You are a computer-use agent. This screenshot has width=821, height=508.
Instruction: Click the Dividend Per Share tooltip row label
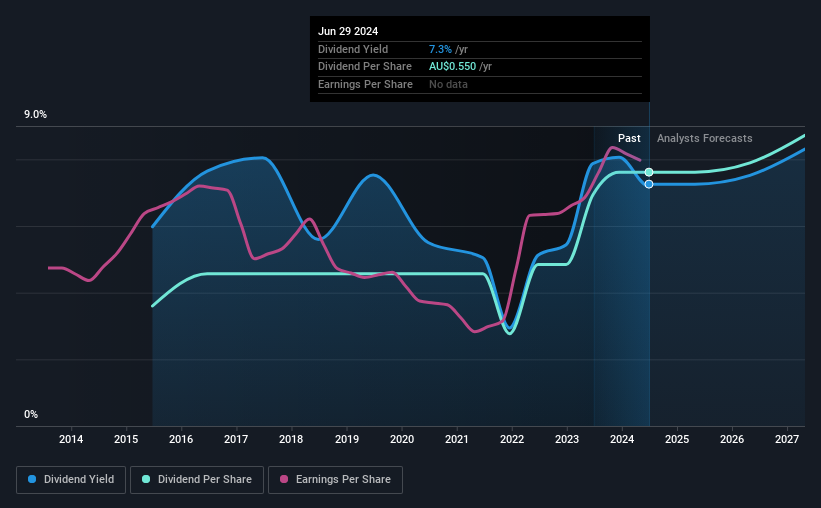[364, 67]
